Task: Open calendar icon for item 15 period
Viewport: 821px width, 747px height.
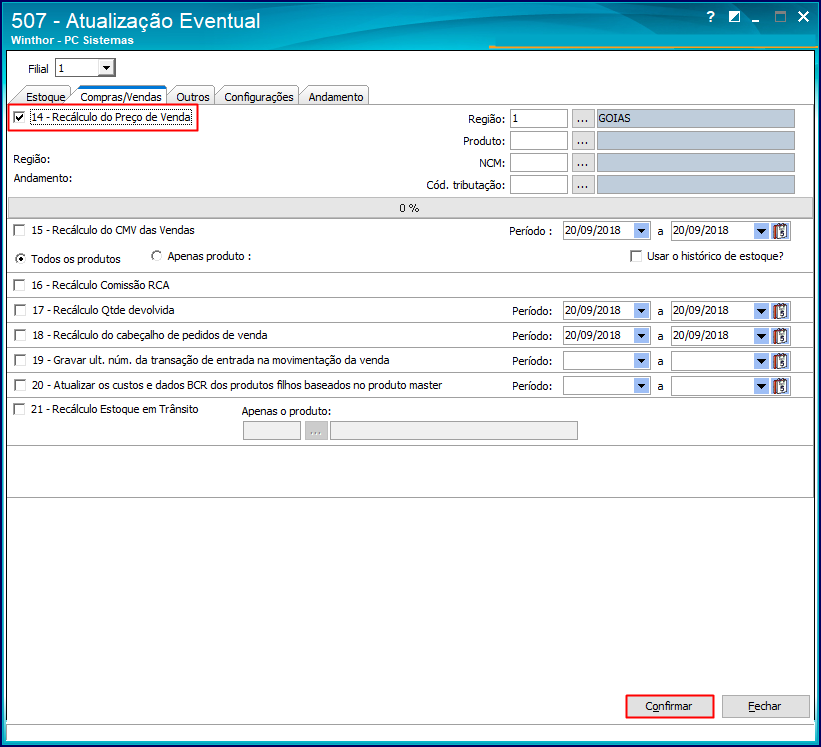Action: (780, 231)
